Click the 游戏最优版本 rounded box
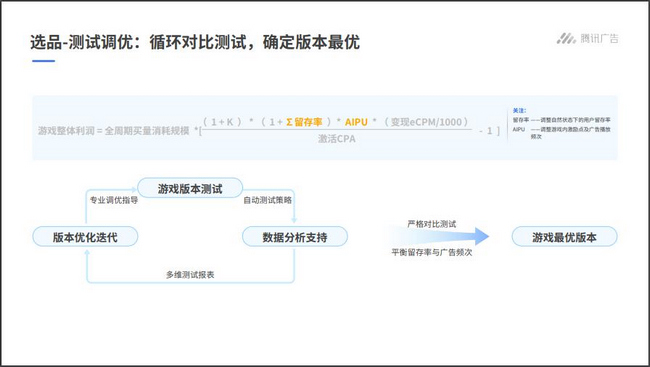The image size is (650, 367). coord(564,237)
